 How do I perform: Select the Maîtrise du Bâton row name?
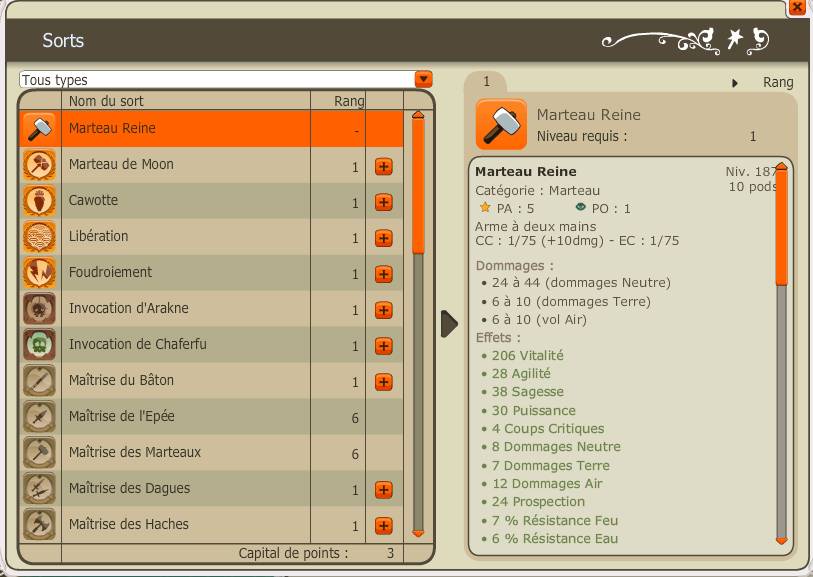[121, 380]
